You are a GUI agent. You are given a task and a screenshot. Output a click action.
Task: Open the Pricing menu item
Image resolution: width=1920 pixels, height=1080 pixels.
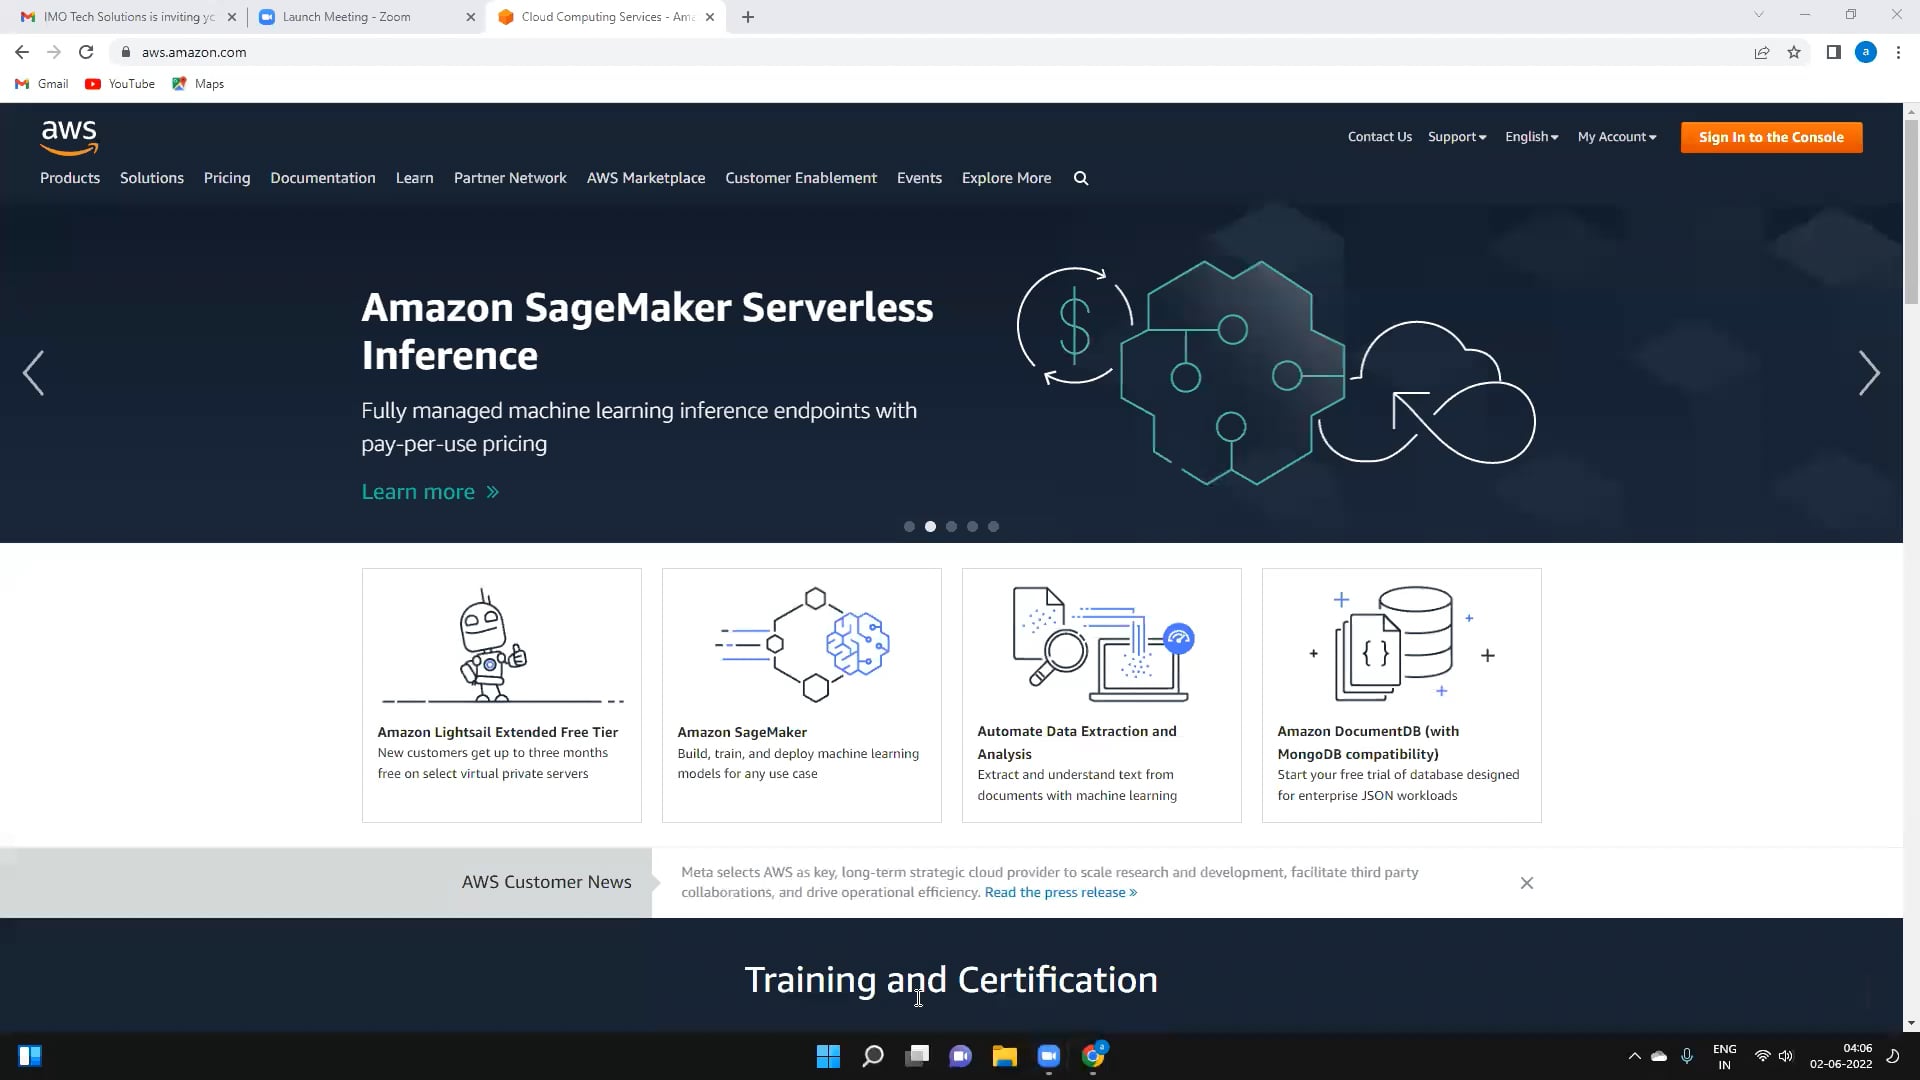point(226,177)
